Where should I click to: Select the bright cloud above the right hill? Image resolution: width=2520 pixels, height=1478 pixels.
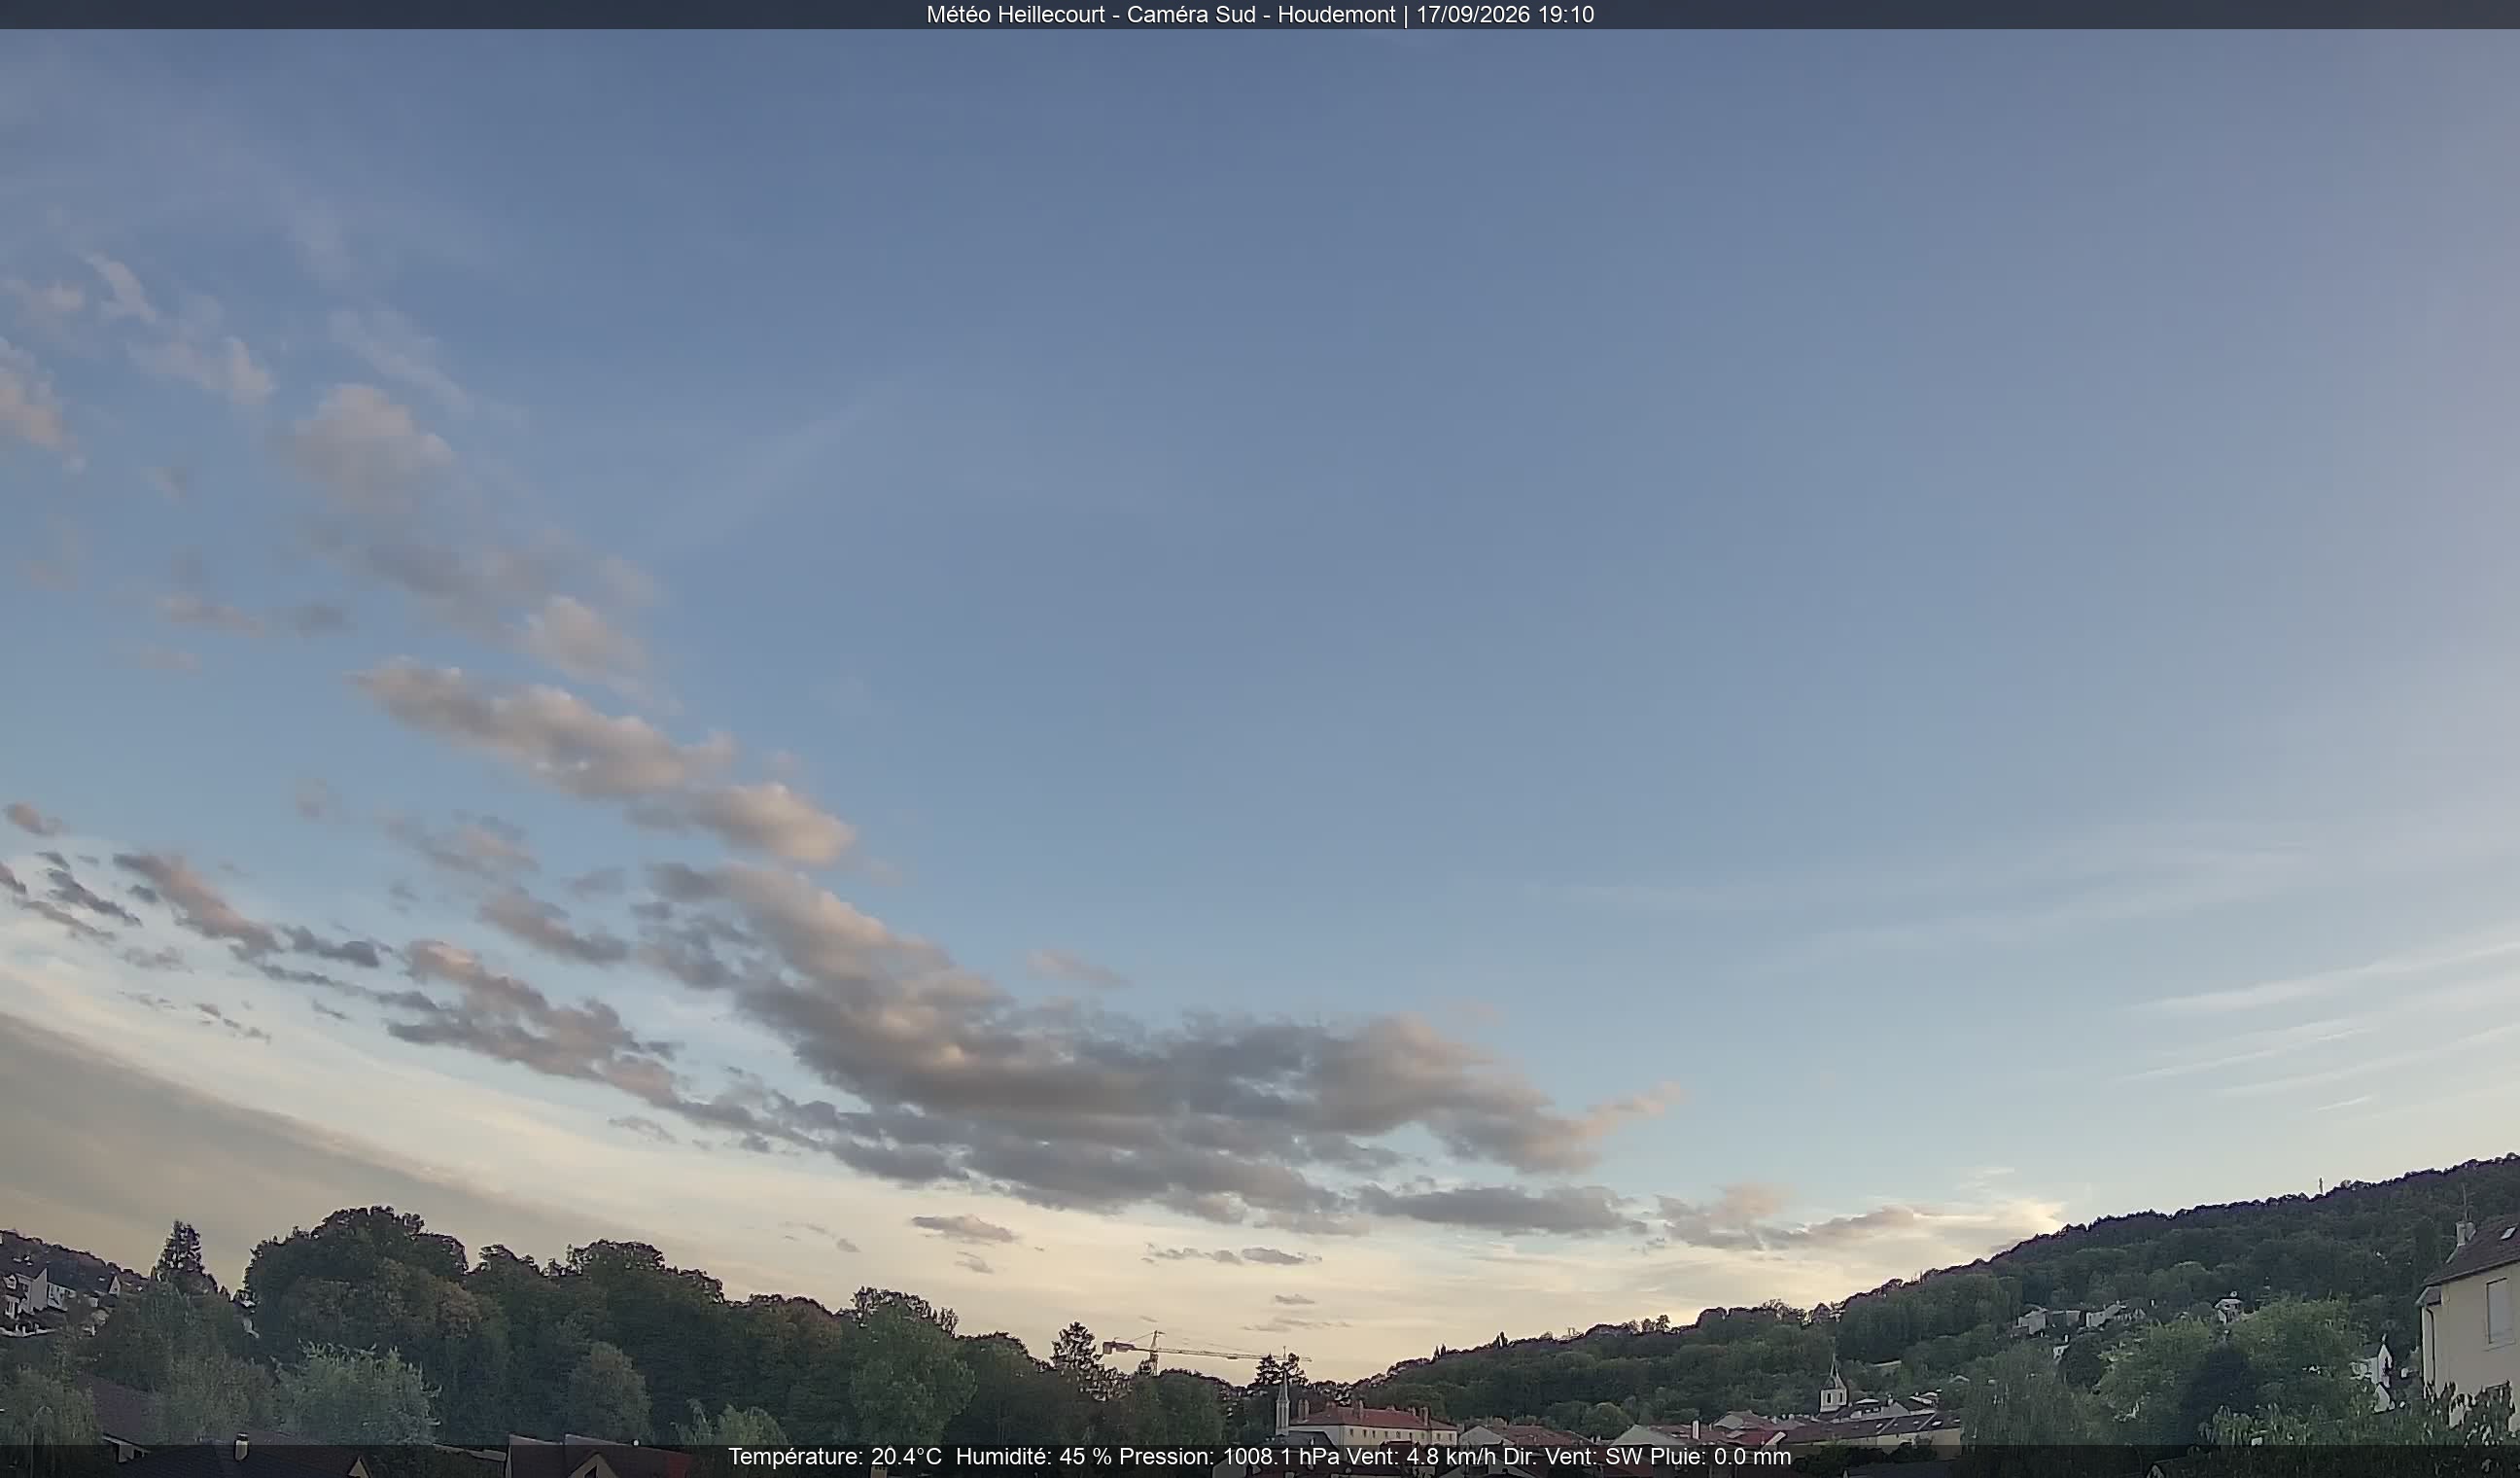tap(2030, 1218)
